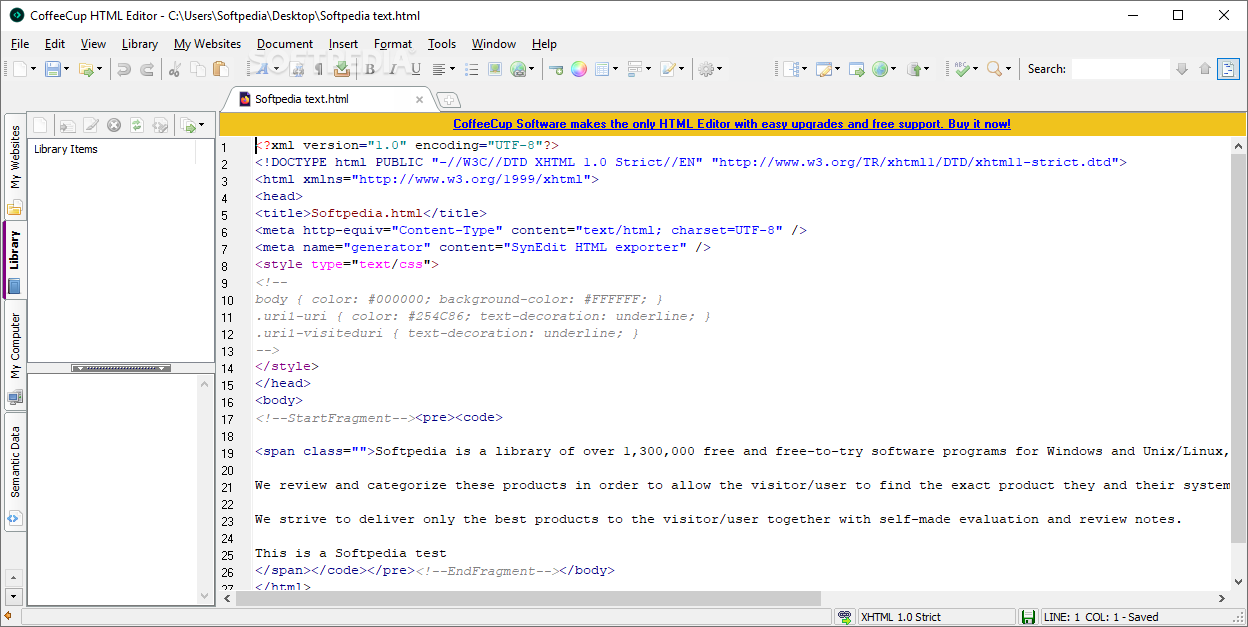Image resolution: width=1248 pixels, height=627 pixels.
Task: Copy selection with the Copy icon
Action: click(198, 69)
